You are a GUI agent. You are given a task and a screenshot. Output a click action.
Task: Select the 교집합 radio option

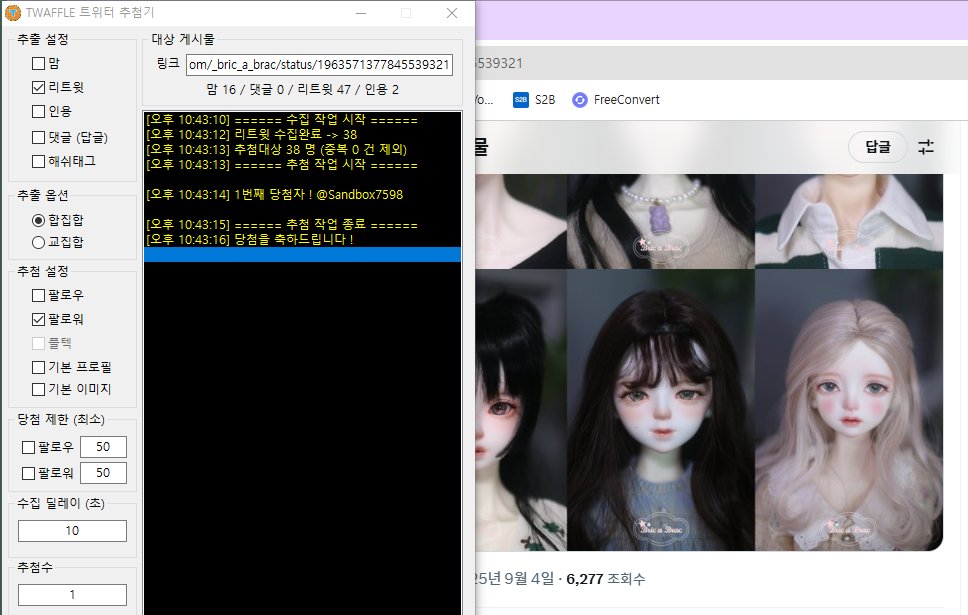pyautogui.click(x=38, y=242)
